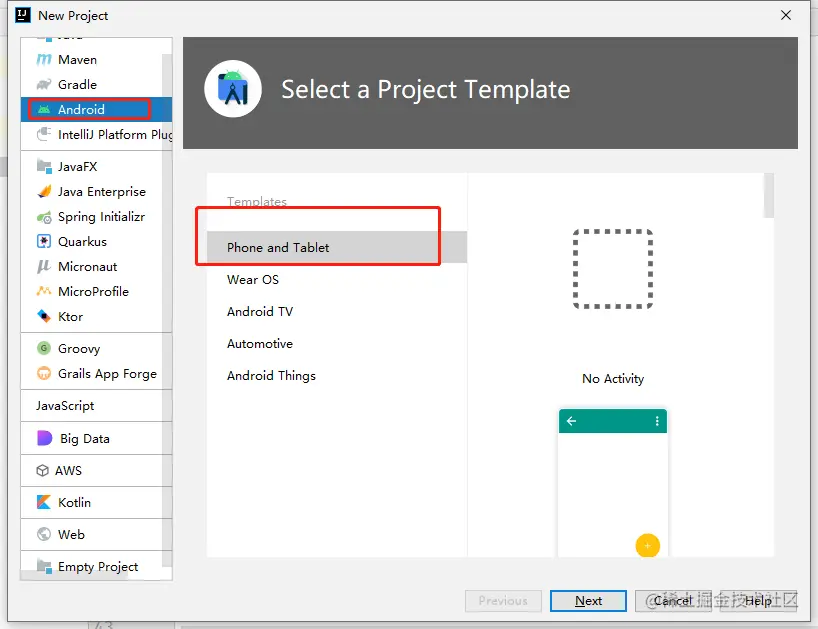Click the back arrow in activity preview
Screen dimensions: 818x629
(x=571, y=421)
